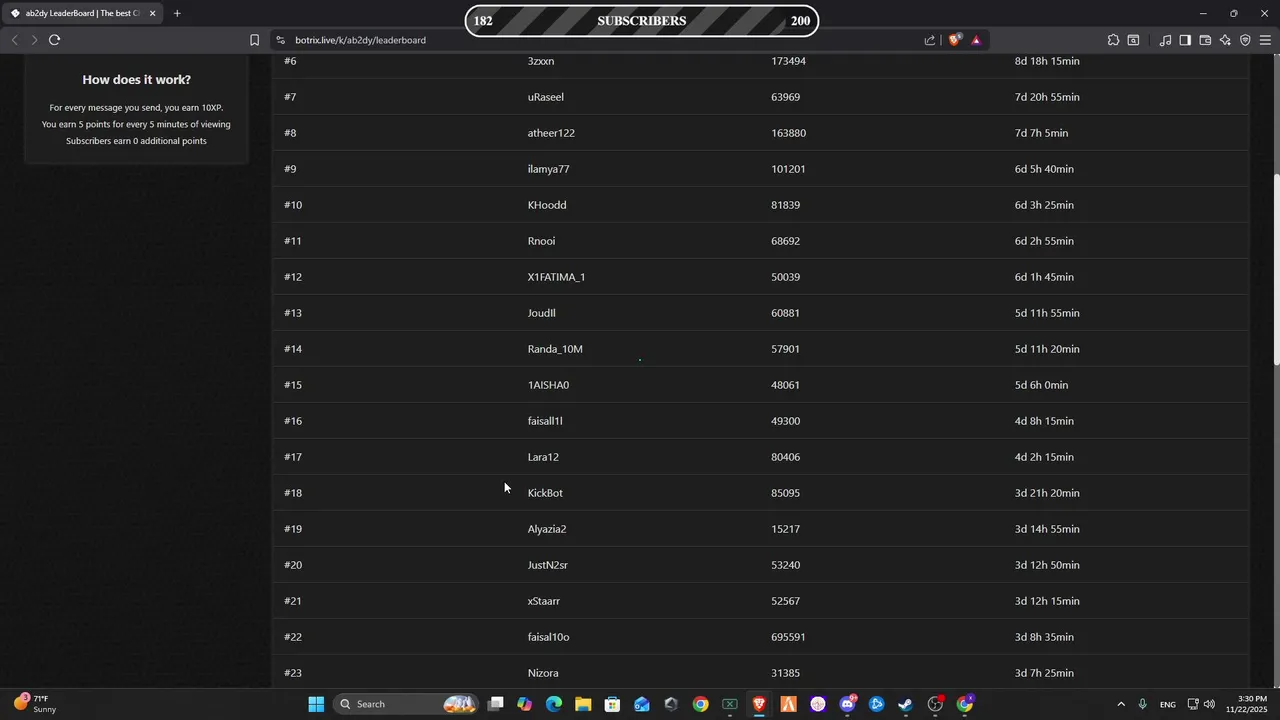Image resolution: width=1280 pixels, height=720 pixels.
Task: Open Discord from the taskbar
Action: pyautogui.click(x=848, y=704)
